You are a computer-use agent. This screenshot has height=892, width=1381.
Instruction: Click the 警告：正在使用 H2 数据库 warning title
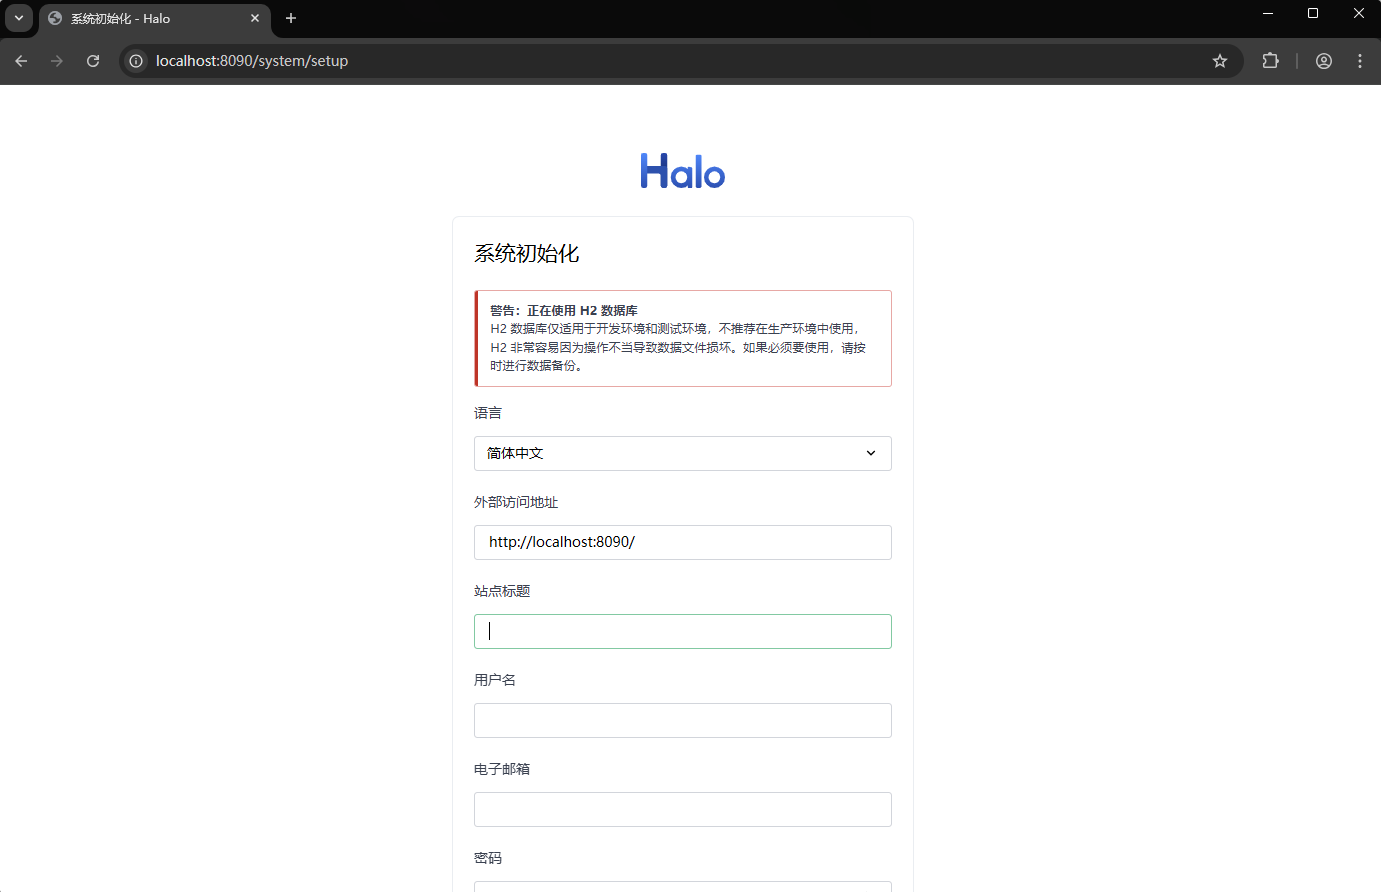[x=564, y=310]
